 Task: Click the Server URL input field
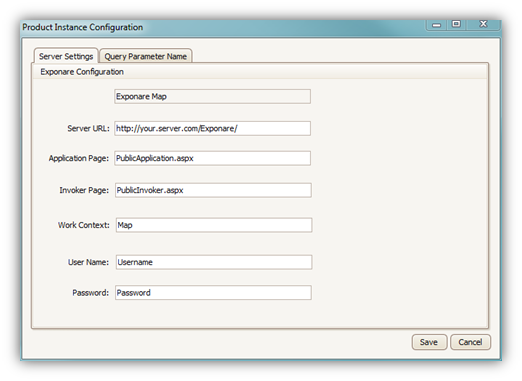click(x=212, y=128)
